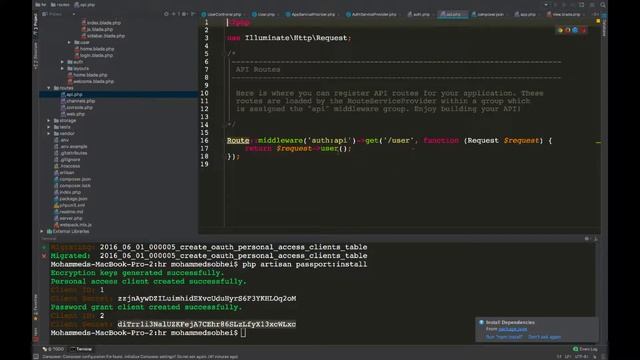Expand the storage folder in project tree
The image size is (640, 360).
click(49, 121)
